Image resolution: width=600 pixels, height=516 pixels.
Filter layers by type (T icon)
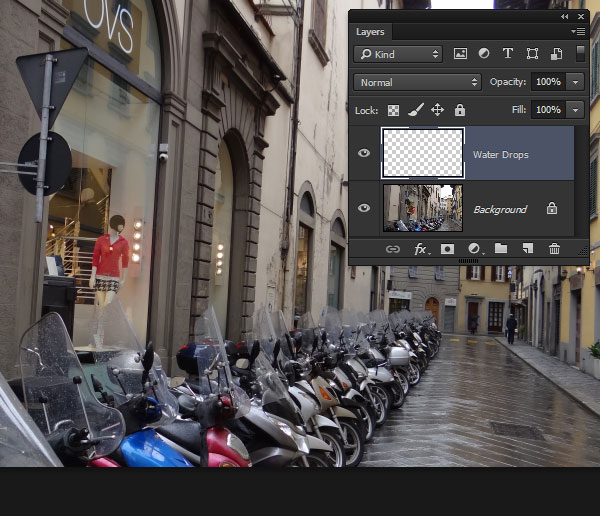tap(507, 54)
